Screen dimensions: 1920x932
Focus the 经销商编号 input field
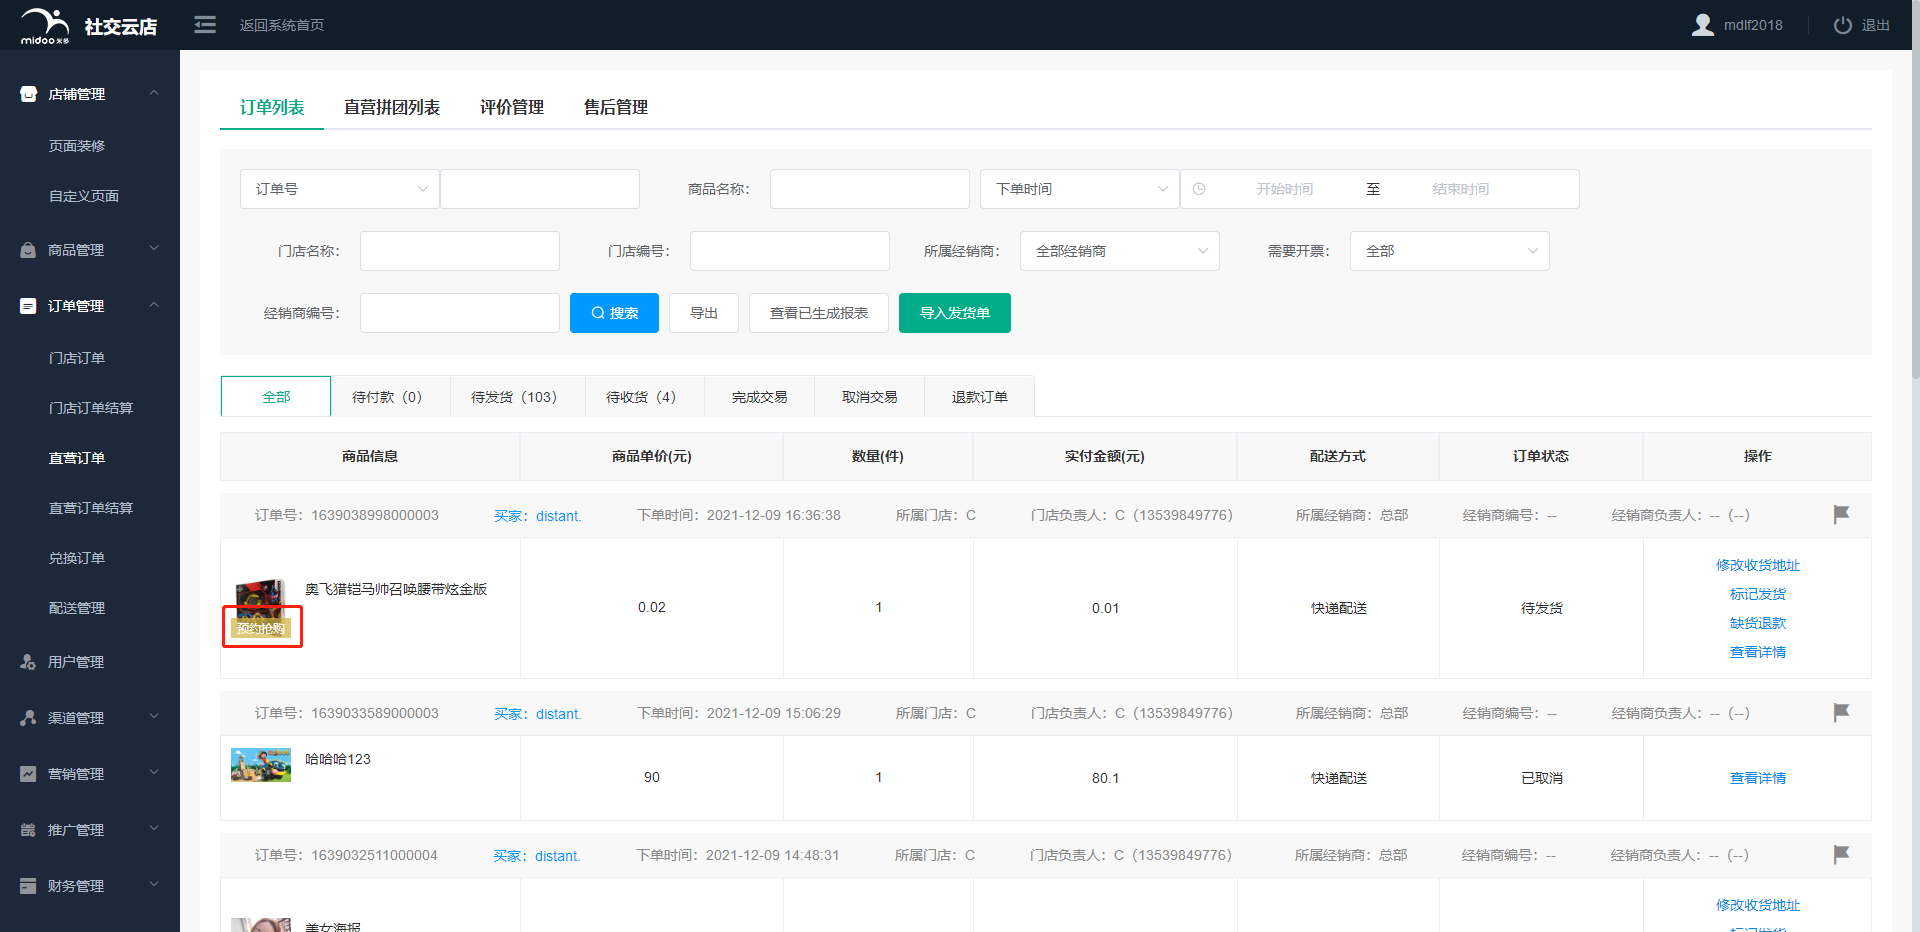pyautogui.click(x=460, y=313)
